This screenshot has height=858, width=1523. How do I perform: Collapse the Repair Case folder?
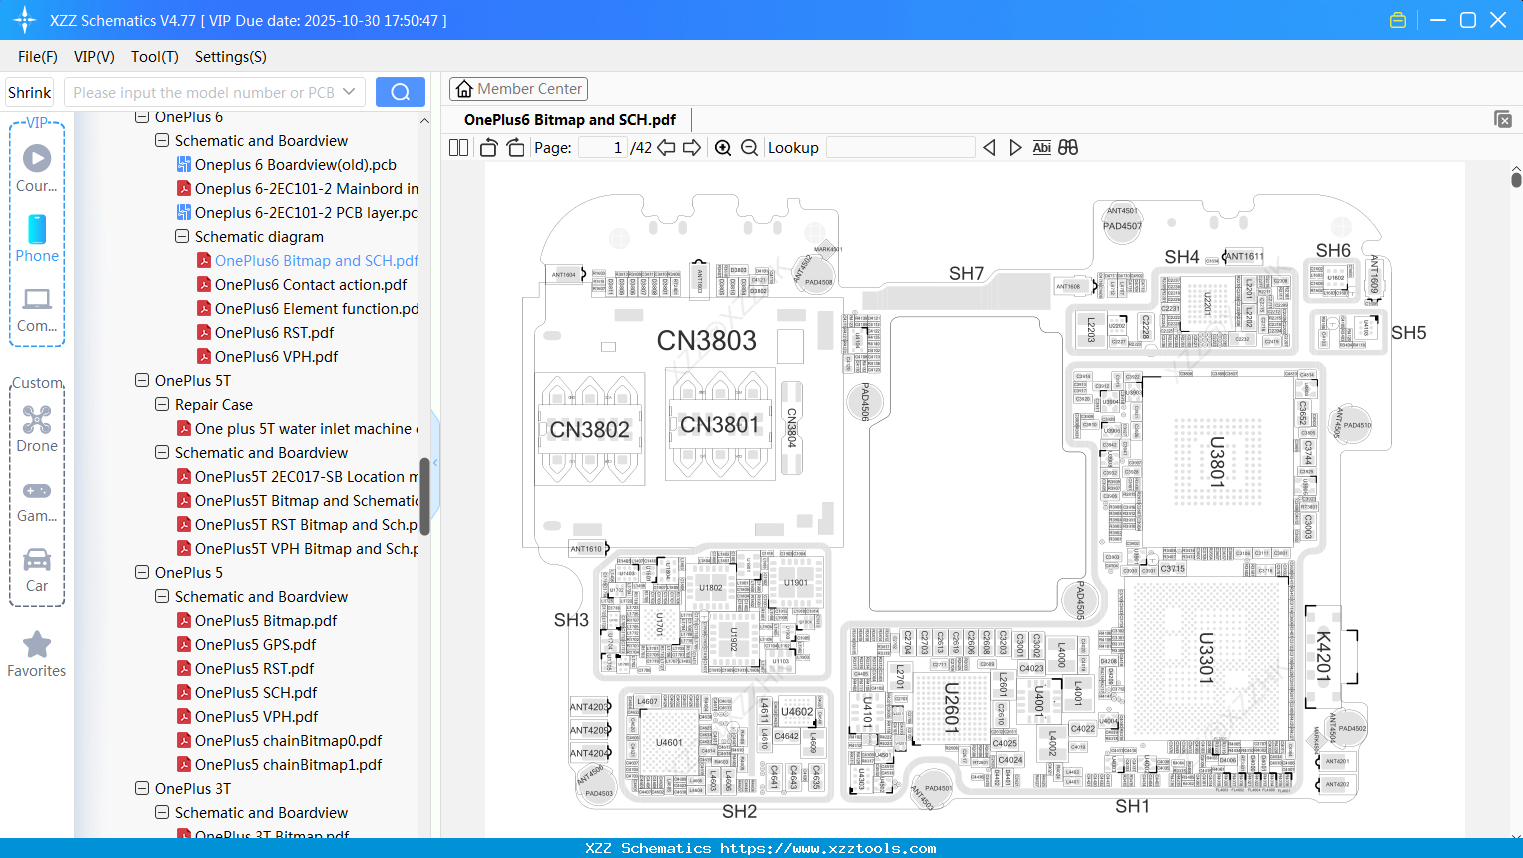tap(162, 405)
